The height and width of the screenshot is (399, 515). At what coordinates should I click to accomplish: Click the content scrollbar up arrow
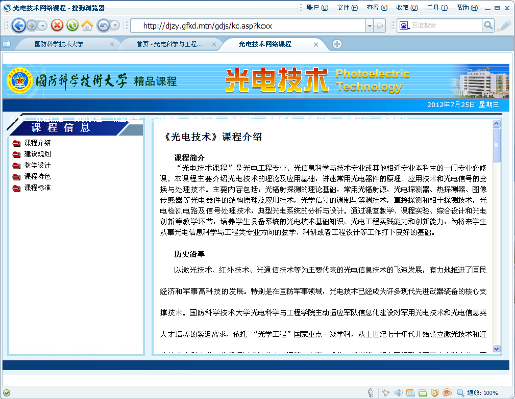(496, 124)
